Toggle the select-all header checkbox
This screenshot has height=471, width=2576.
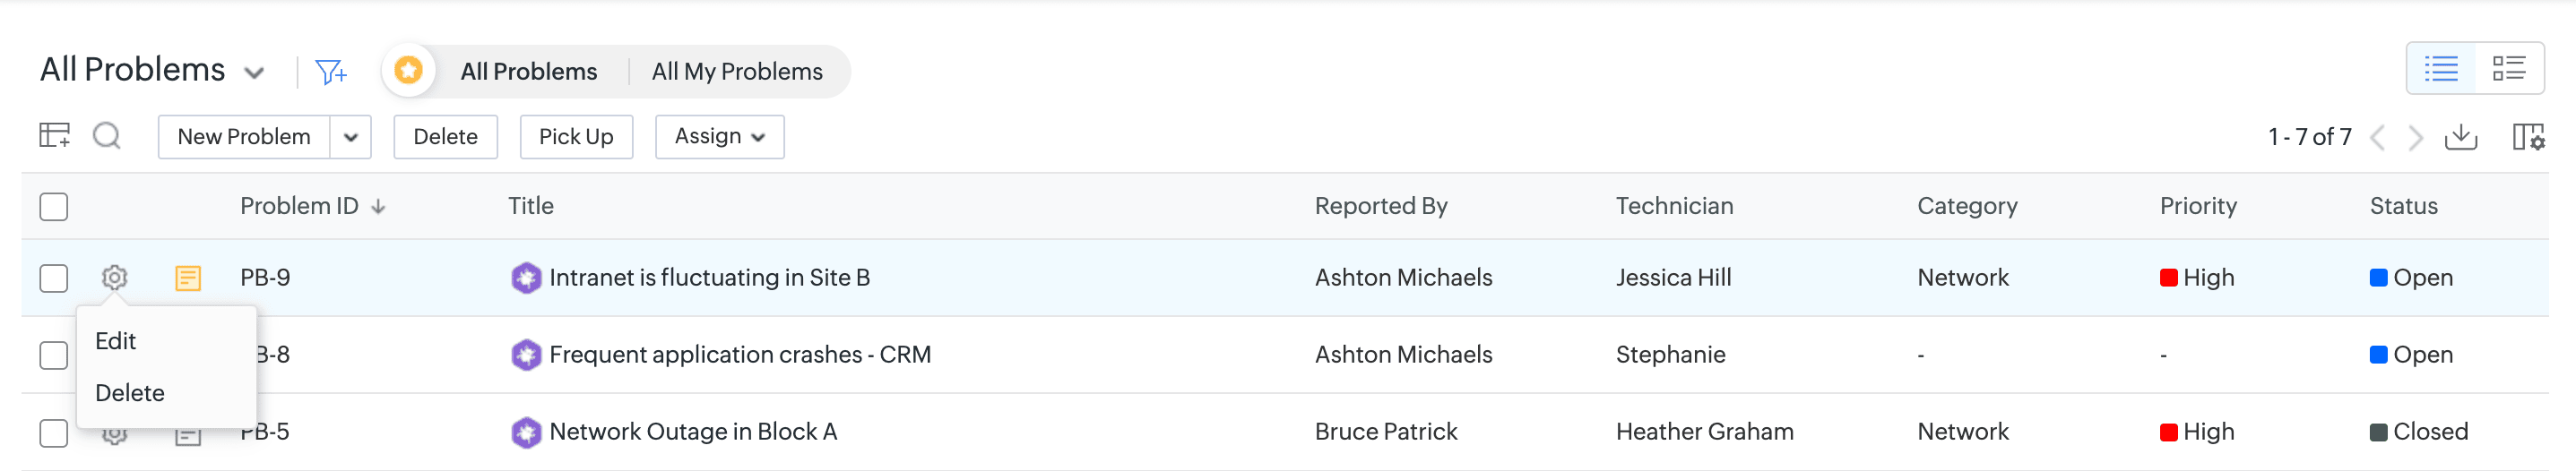(54, 207)
